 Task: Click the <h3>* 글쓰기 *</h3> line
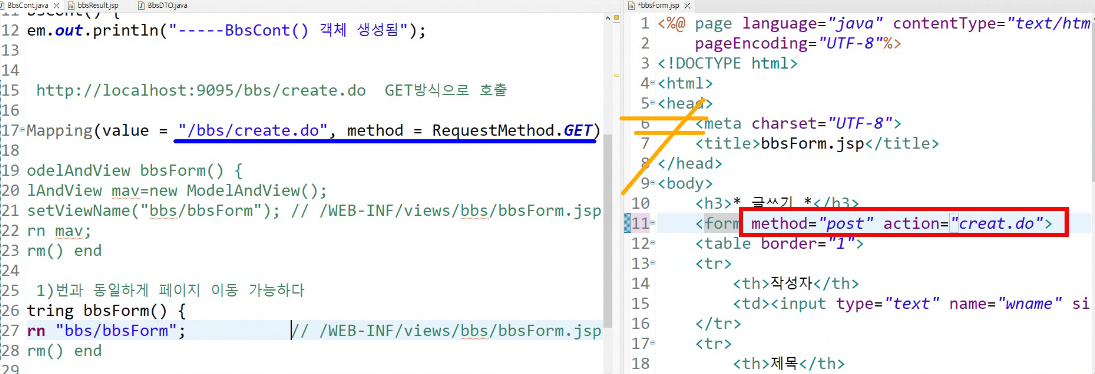[777, 204]
